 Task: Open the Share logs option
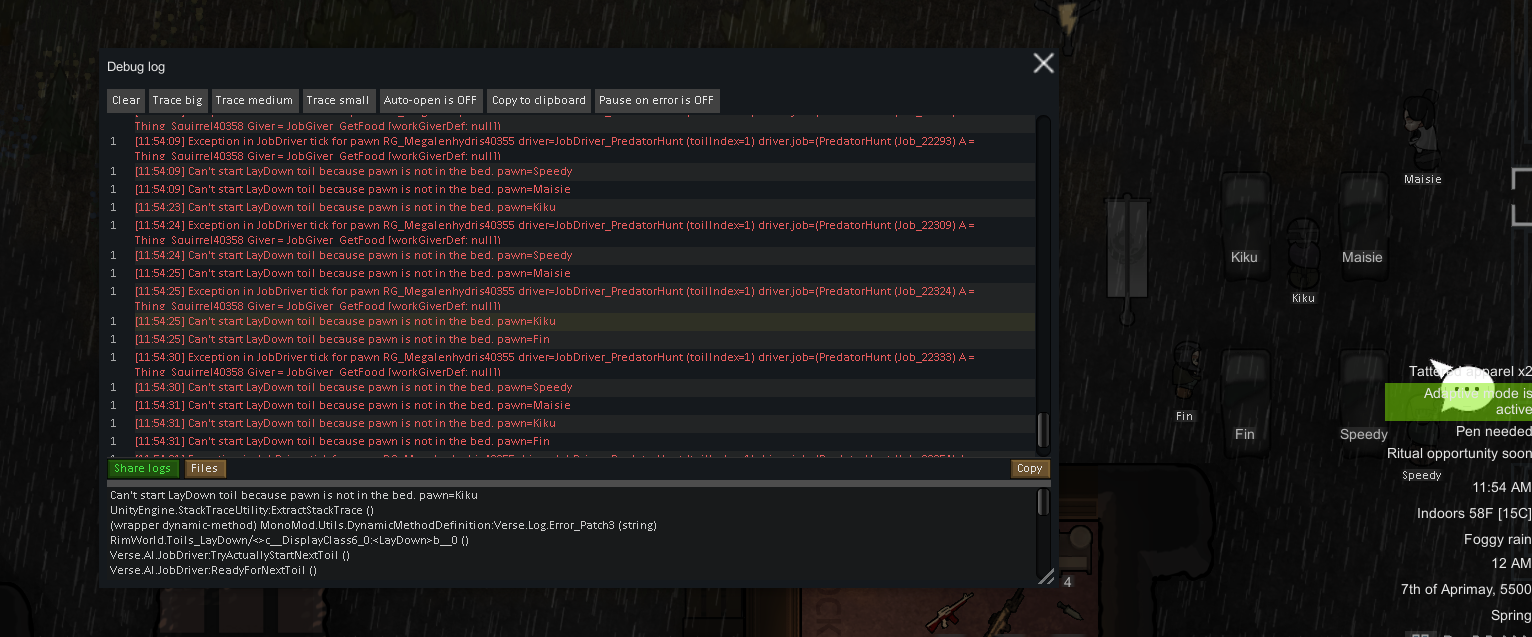[143, 468]
